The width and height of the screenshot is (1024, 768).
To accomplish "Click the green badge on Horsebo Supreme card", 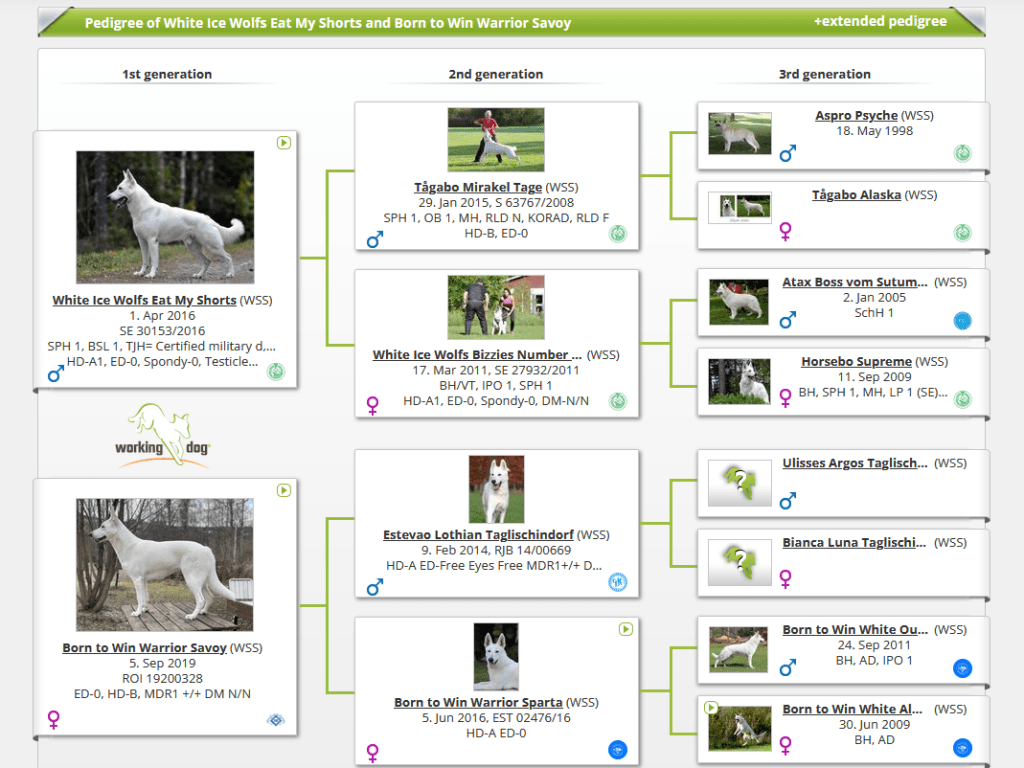I will [962, 399].
